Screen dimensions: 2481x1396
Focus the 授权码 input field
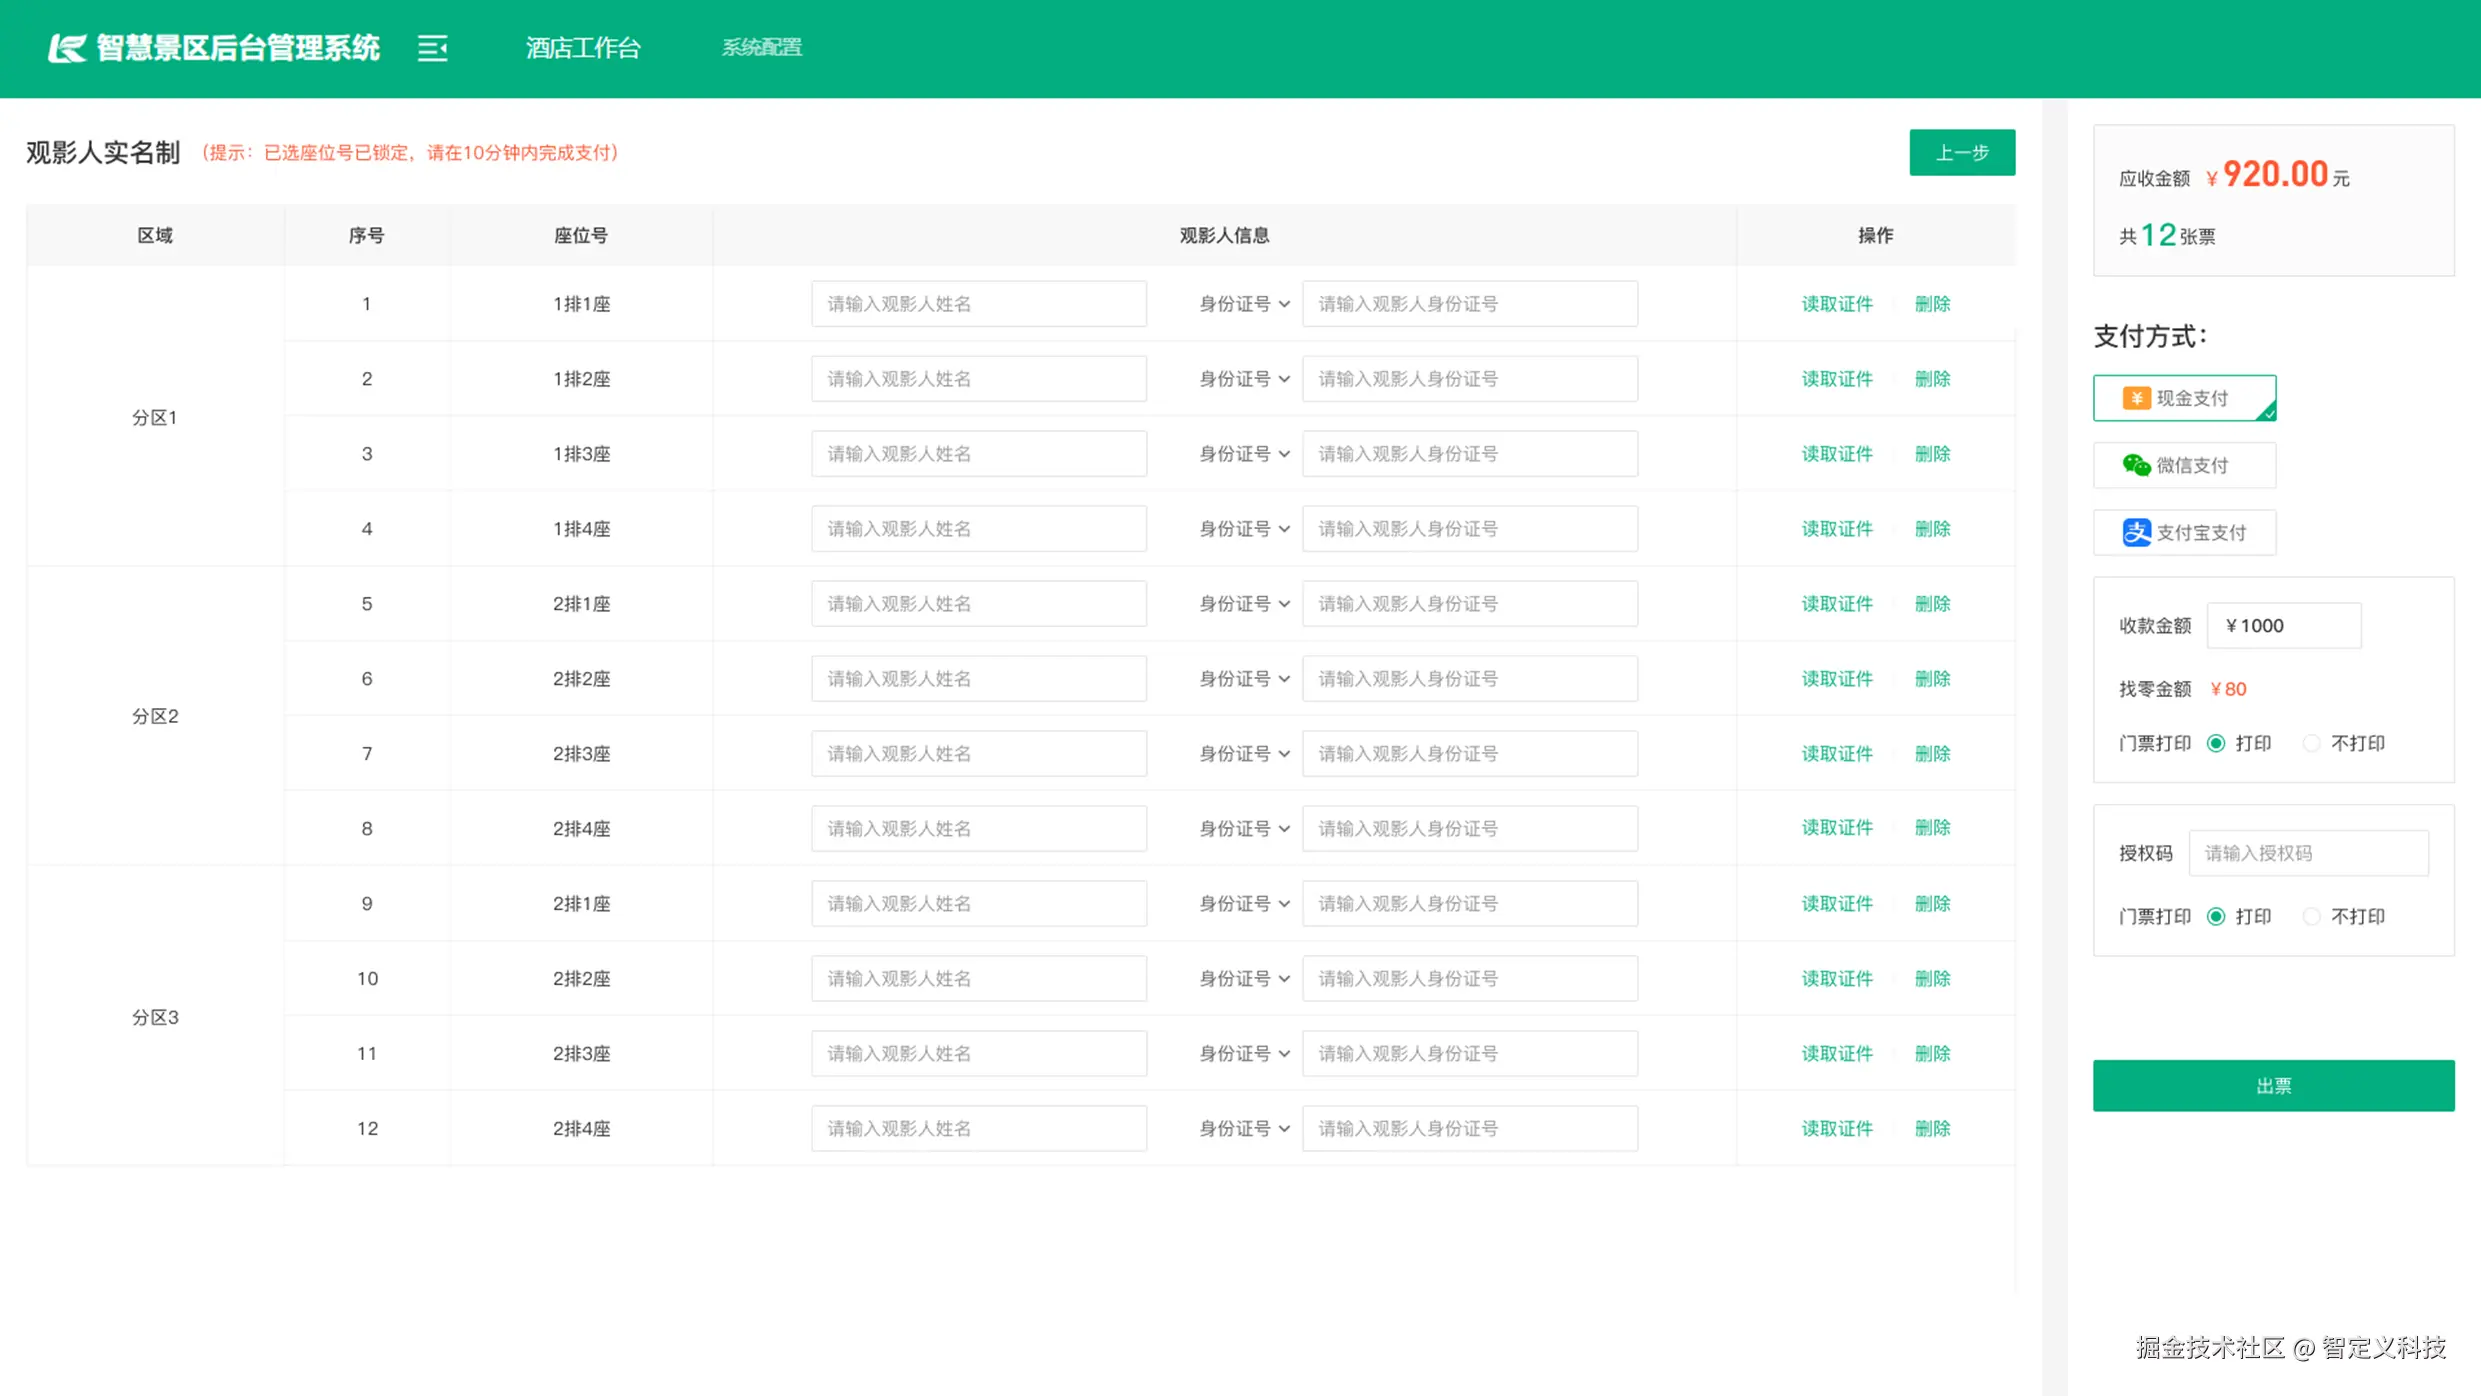pos(2308,853)
